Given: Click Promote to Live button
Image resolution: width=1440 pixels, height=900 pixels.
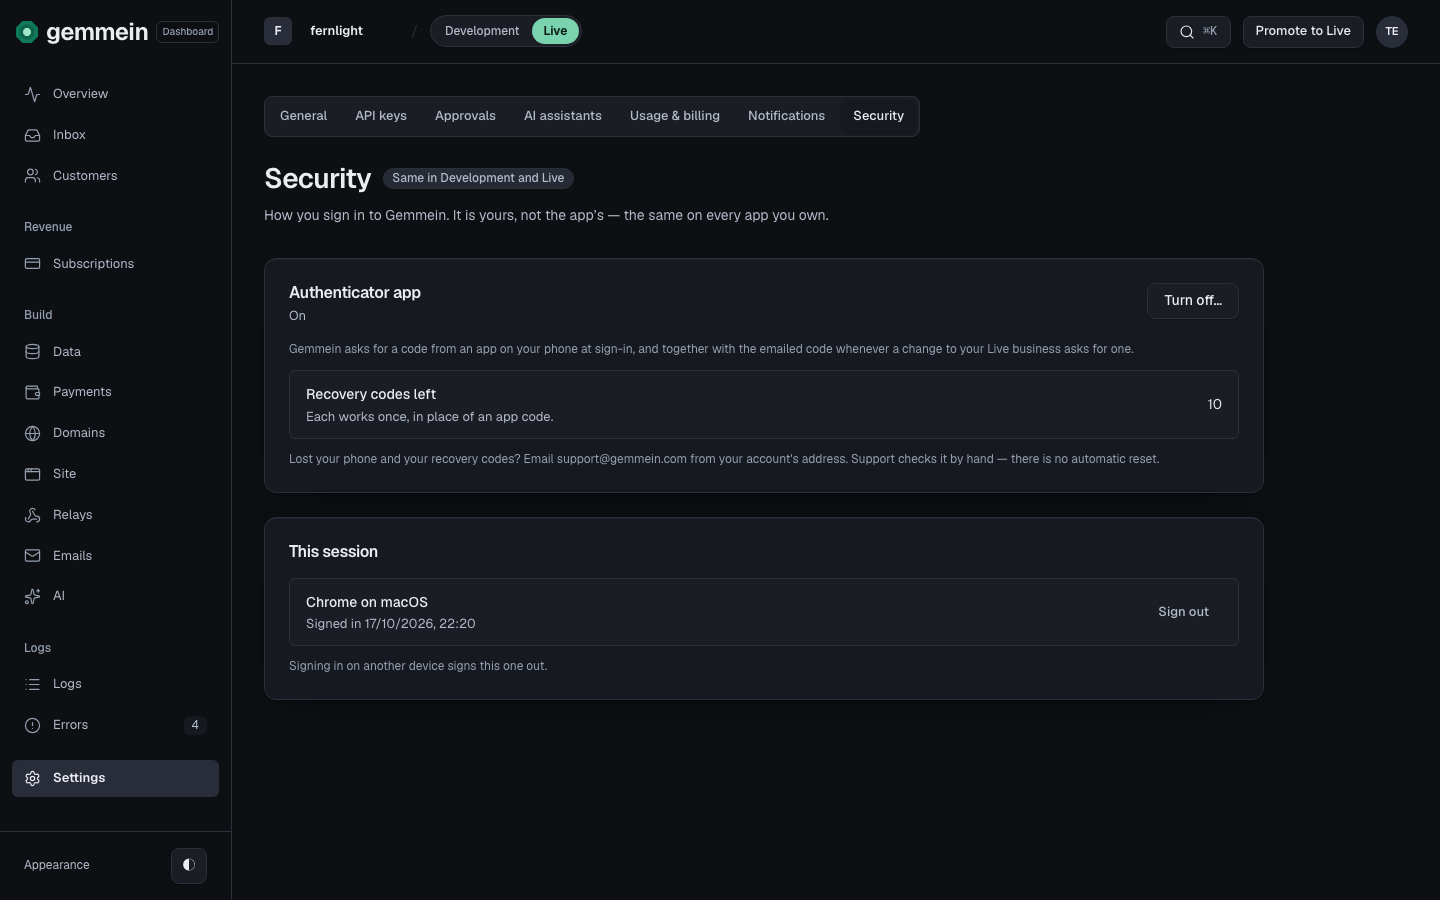Looking at the screenshot, I should pos(1303,31).
